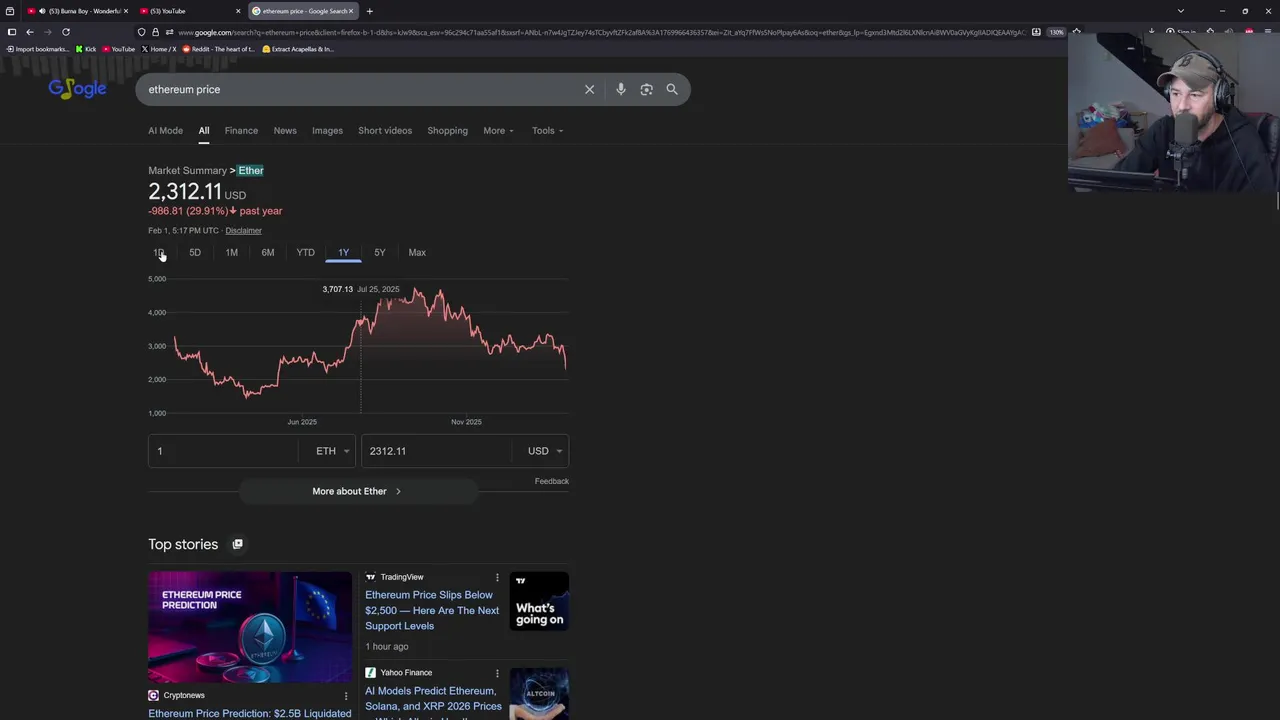This screenshot has height=720, width=1280.
Task: Open the list all tabs chevron
Action: tap(1181, 11)
